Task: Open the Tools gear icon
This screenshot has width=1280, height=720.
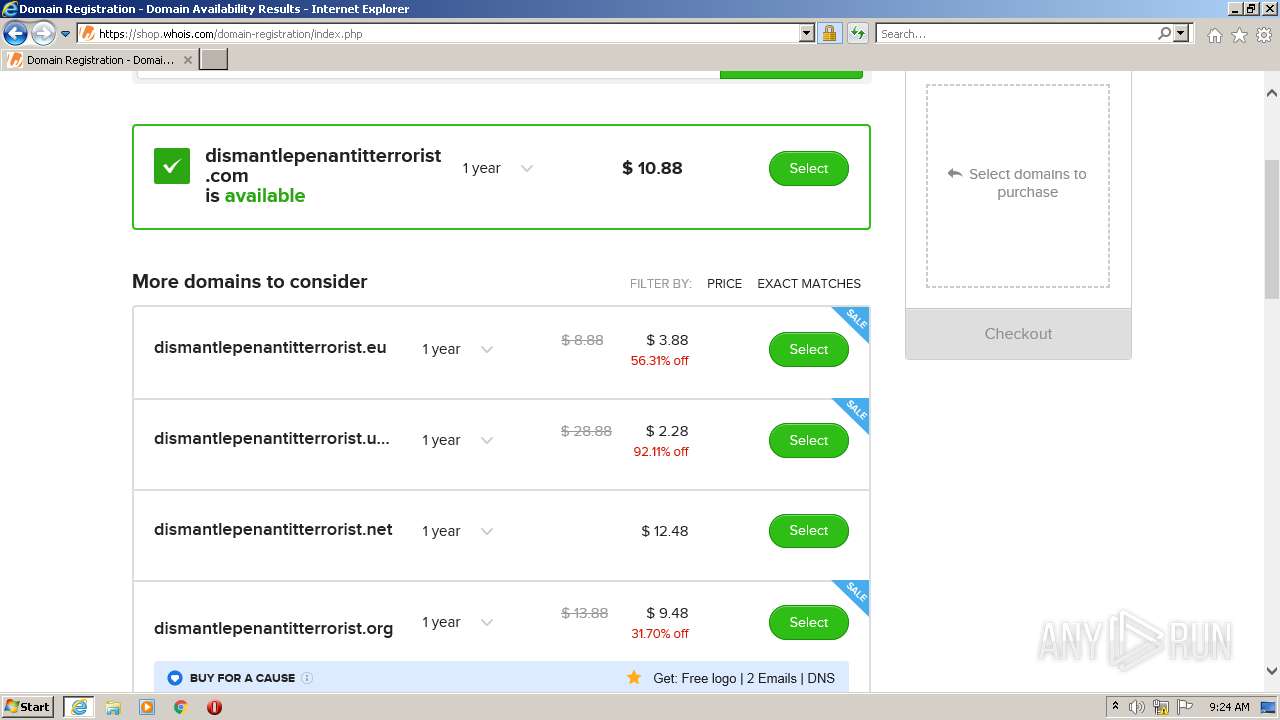Action: click(x=1264, y=34)
